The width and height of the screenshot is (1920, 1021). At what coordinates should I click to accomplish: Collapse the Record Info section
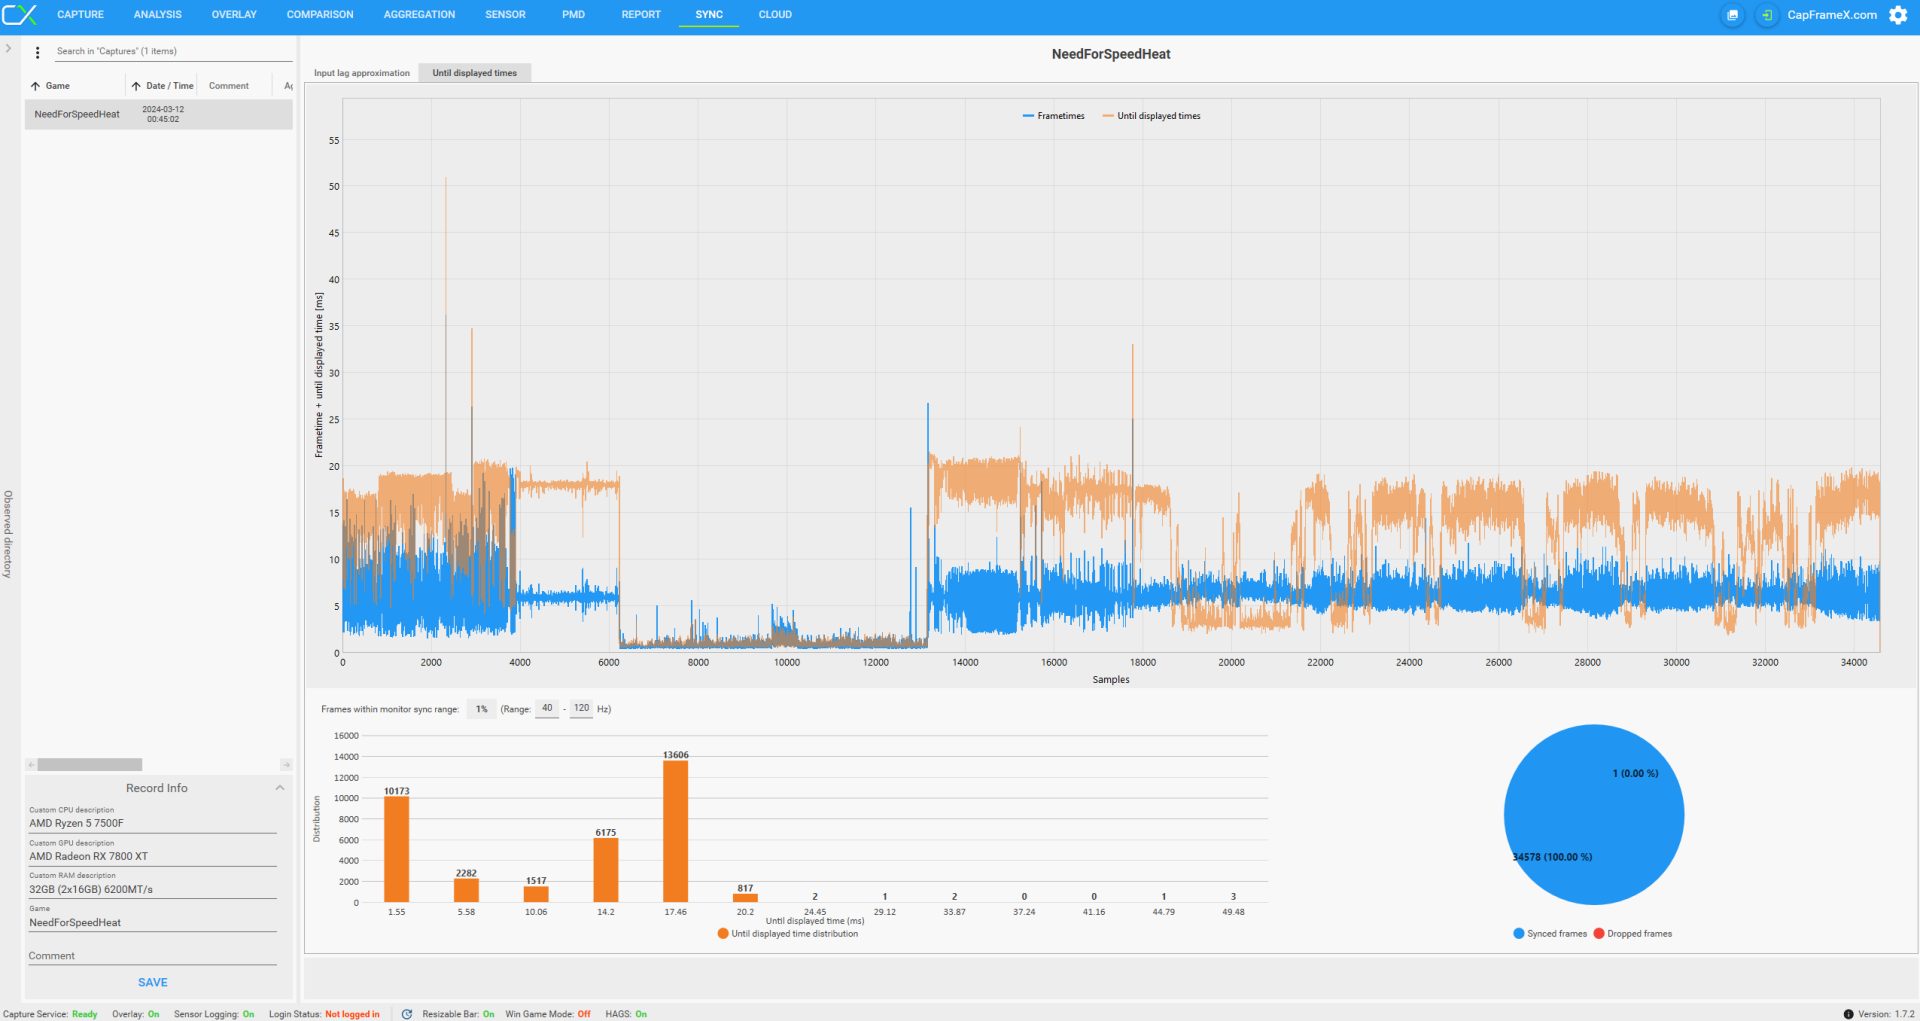280,788
